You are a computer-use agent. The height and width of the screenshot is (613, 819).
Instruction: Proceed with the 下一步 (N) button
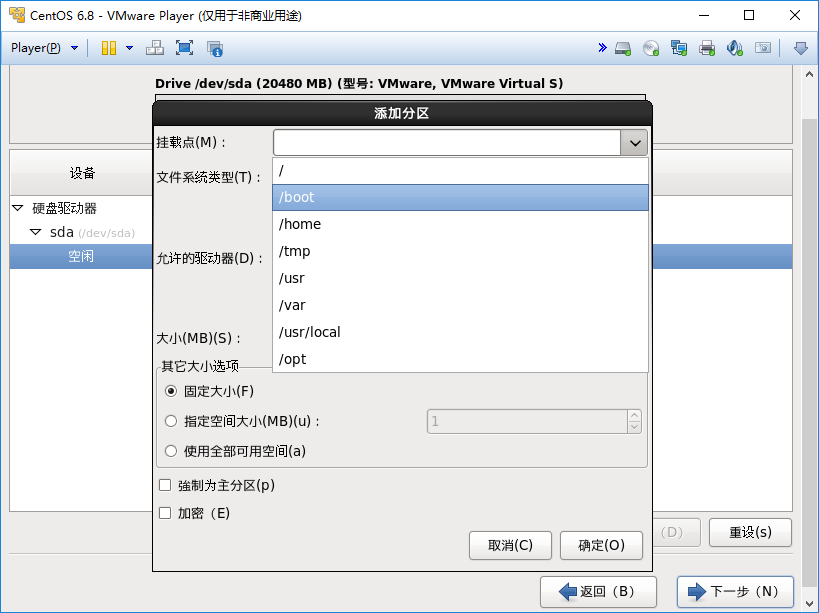click(735, 592)
